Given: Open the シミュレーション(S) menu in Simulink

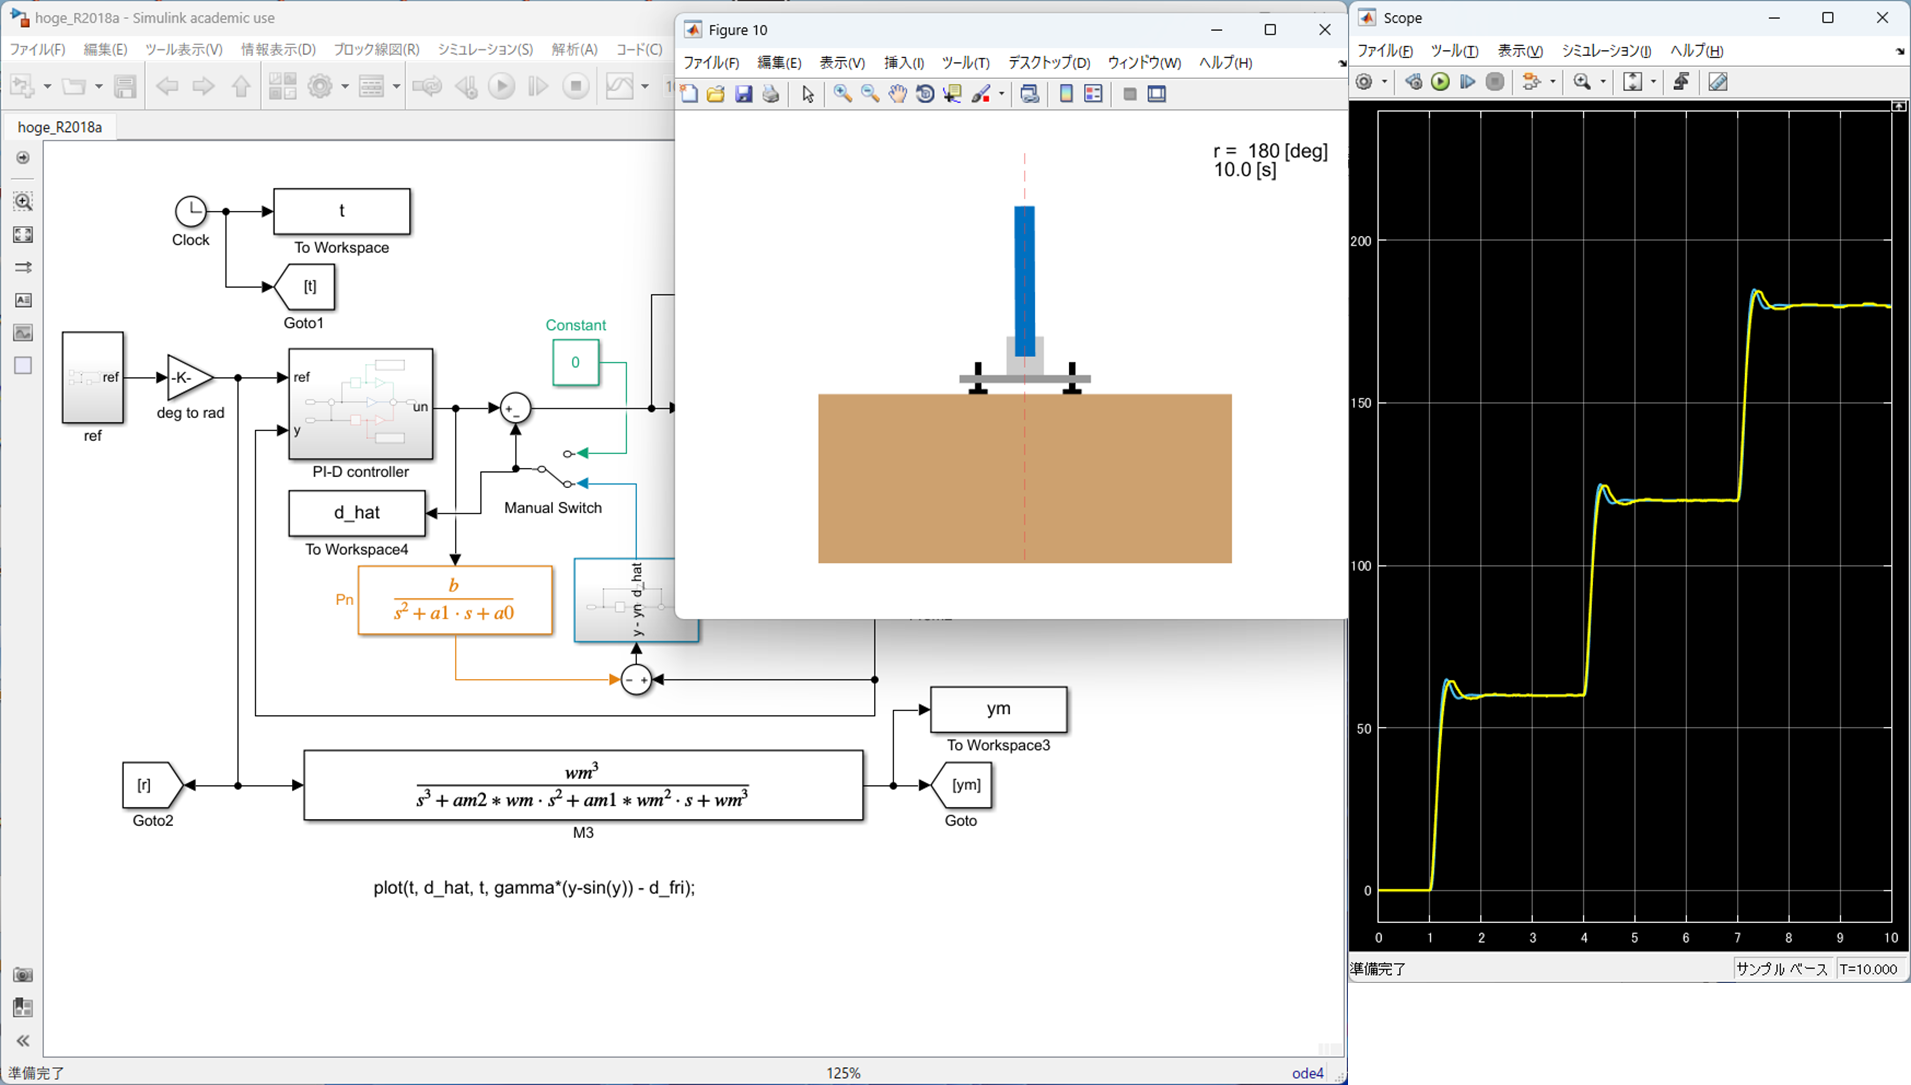Looking at the screenshot, I should (485, 49).
